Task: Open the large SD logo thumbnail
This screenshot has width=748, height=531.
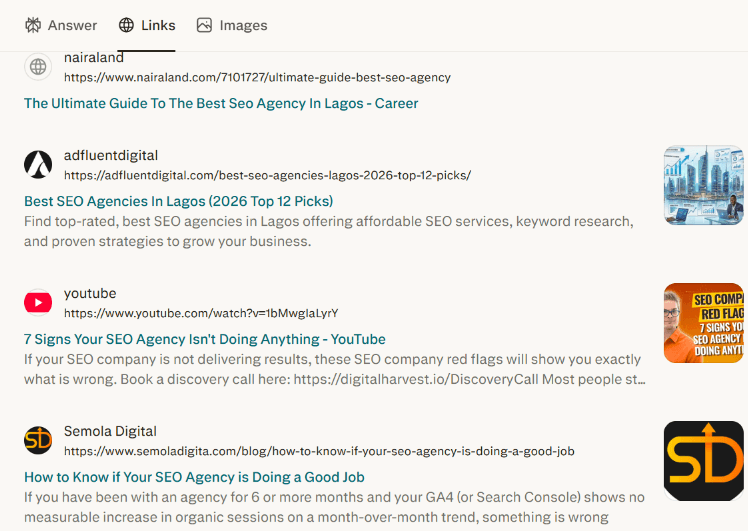Action: click(x=704, y=461)
